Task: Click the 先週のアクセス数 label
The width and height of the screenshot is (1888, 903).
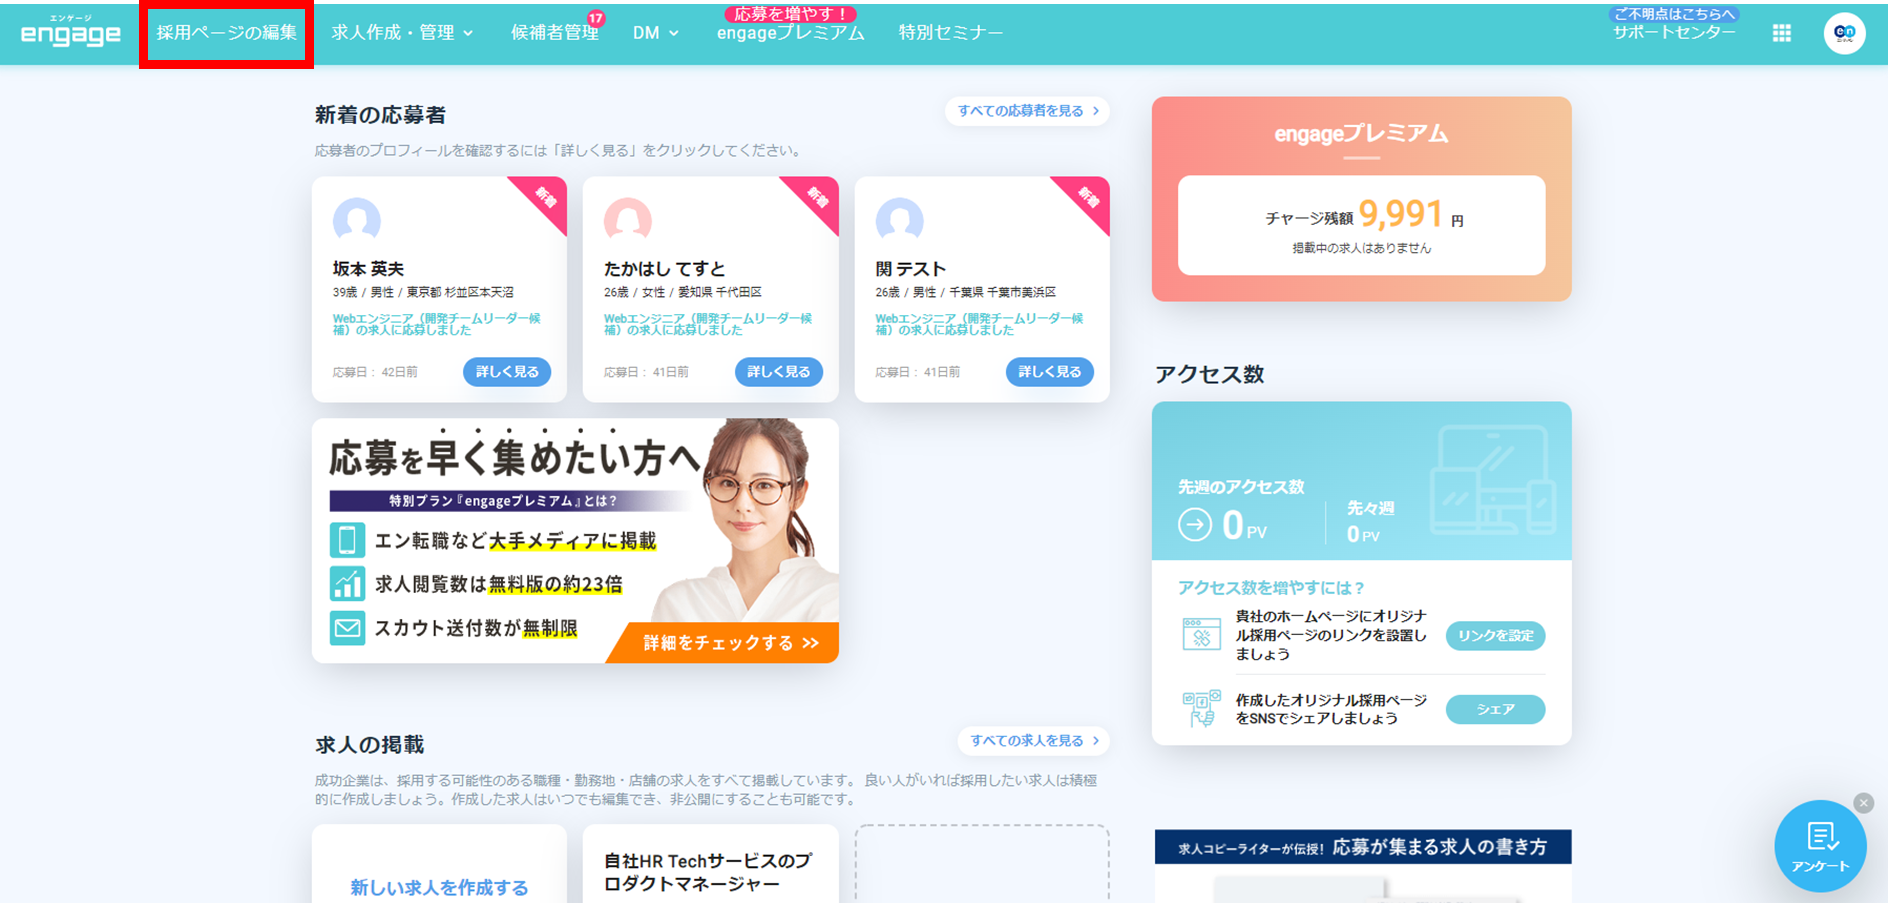Action: point(1241,487)
